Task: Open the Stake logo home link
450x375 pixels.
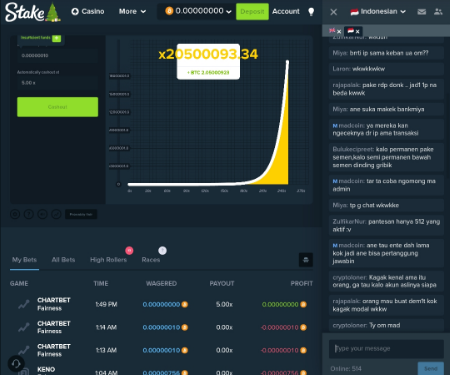Action: [x=32, y=12]
